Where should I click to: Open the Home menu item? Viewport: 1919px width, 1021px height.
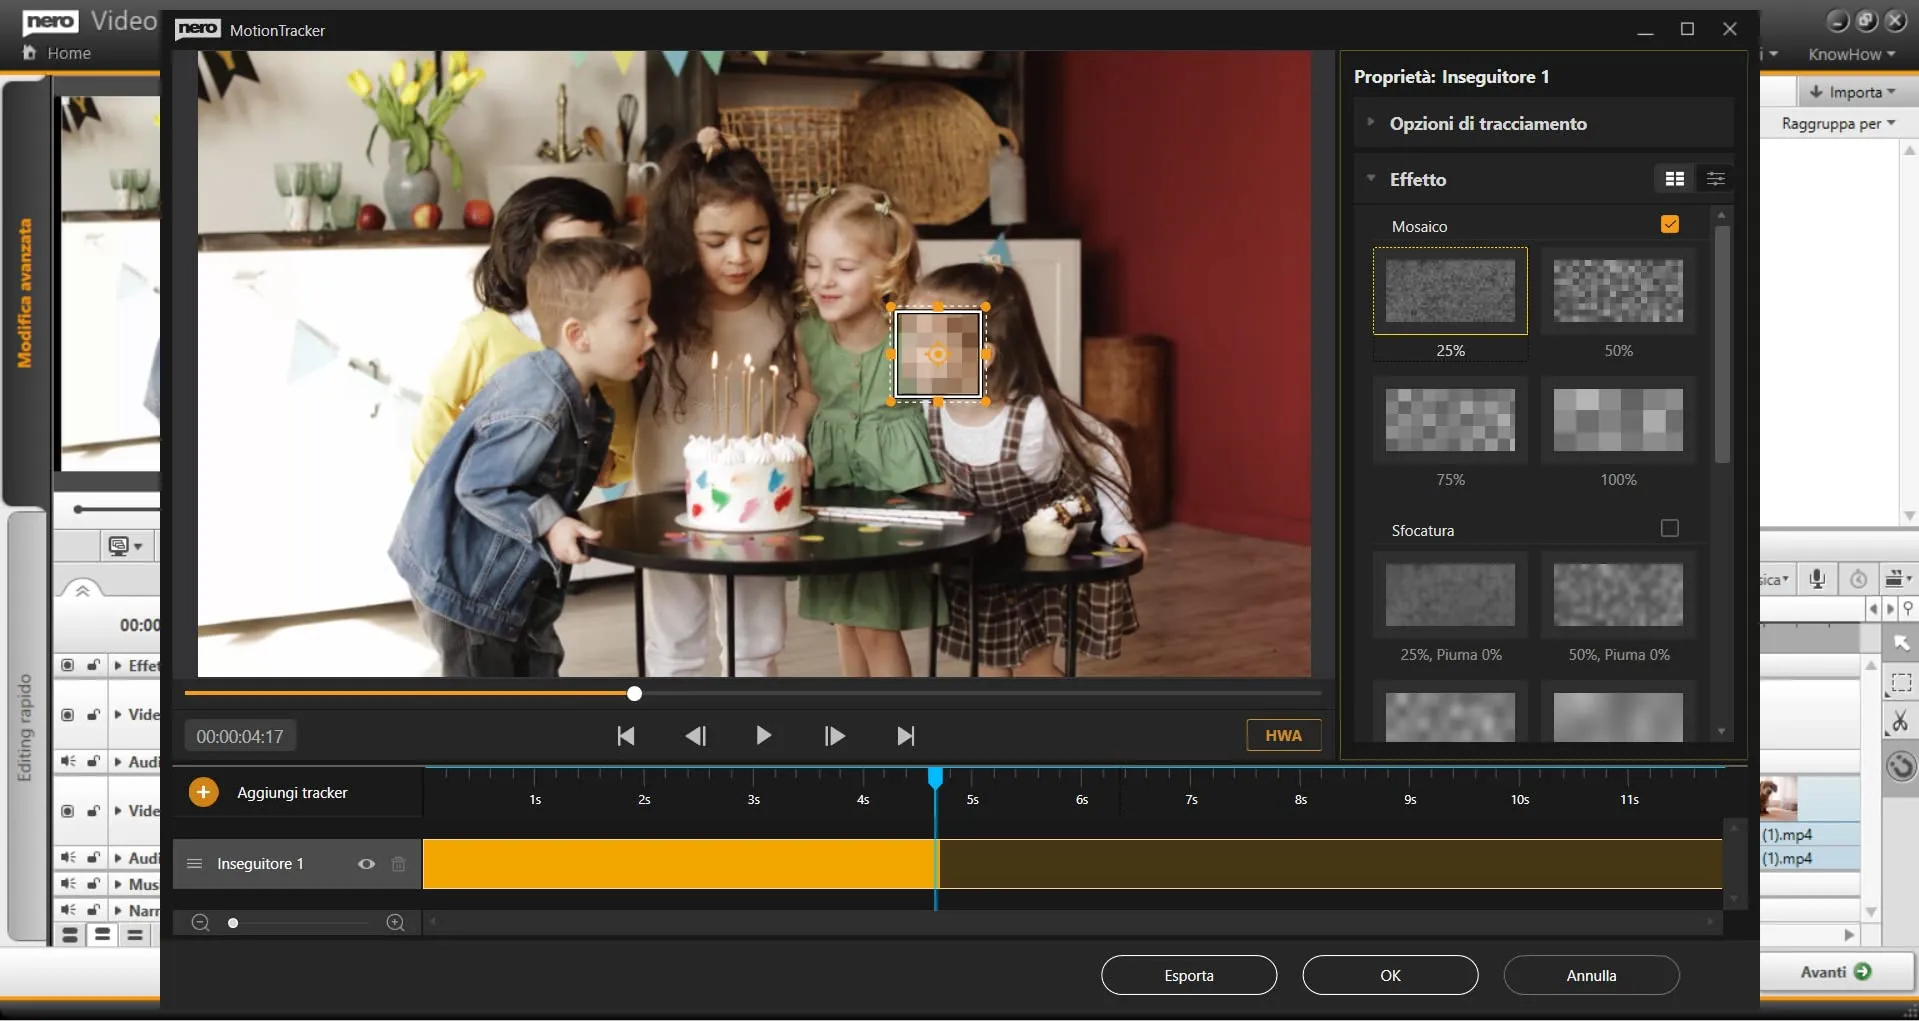(68, 53)
